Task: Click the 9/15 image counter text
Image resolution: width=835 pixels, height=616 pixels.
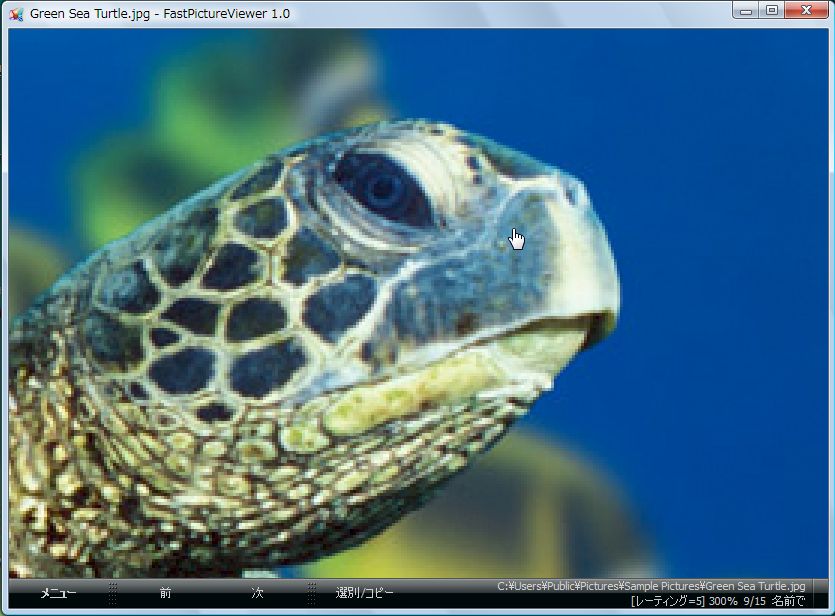Action: (x=755, y=602)
